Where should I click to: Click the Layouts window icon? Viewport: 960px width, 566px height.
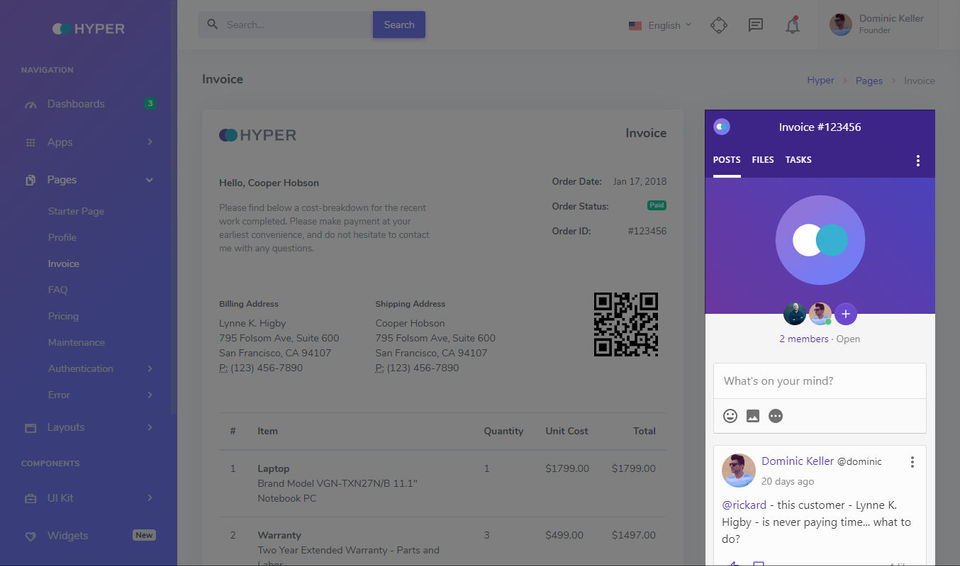click(x=31, y=428)
